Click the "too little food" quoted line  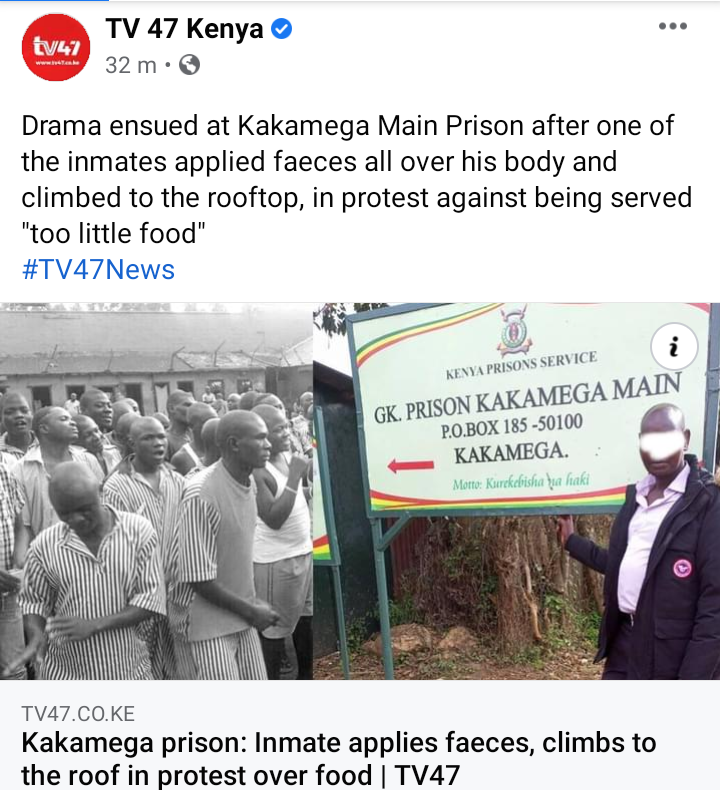(x=113, y=233)
